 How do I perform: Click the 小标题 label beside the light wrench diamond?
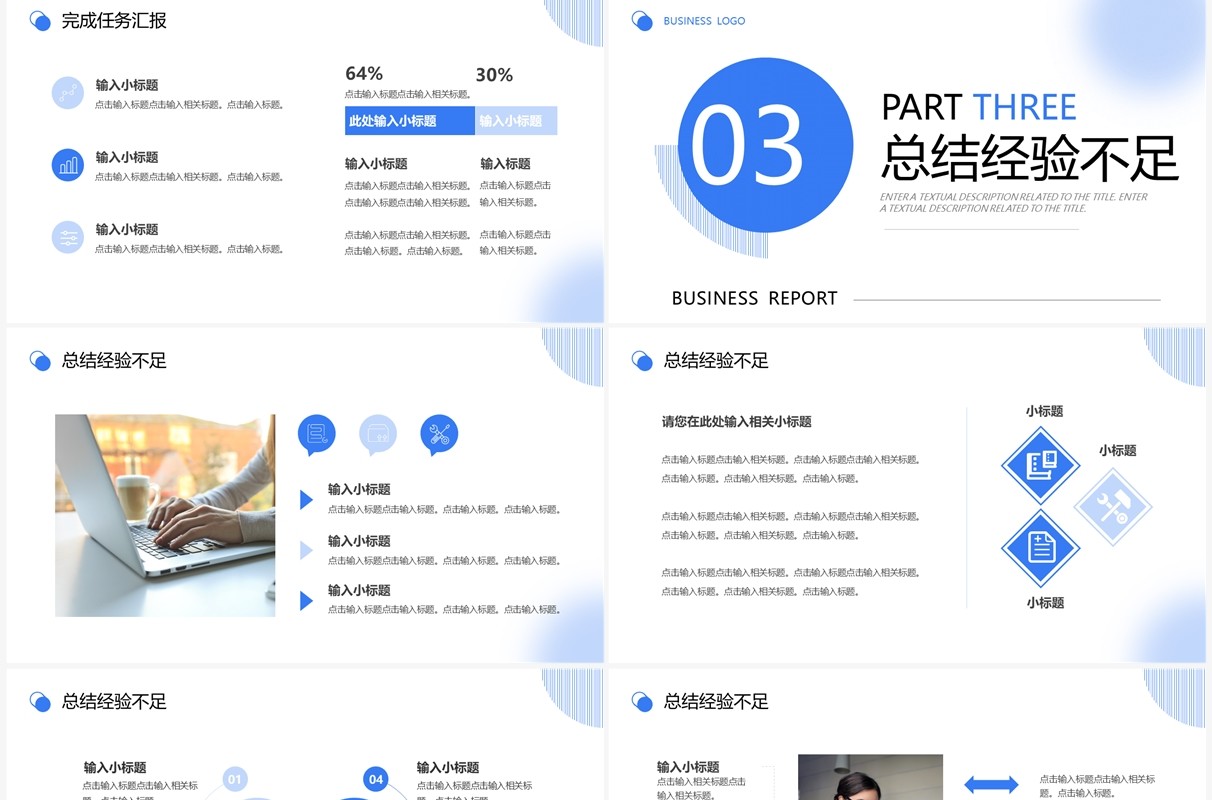pyautogui.click(x=1118, y=451)
